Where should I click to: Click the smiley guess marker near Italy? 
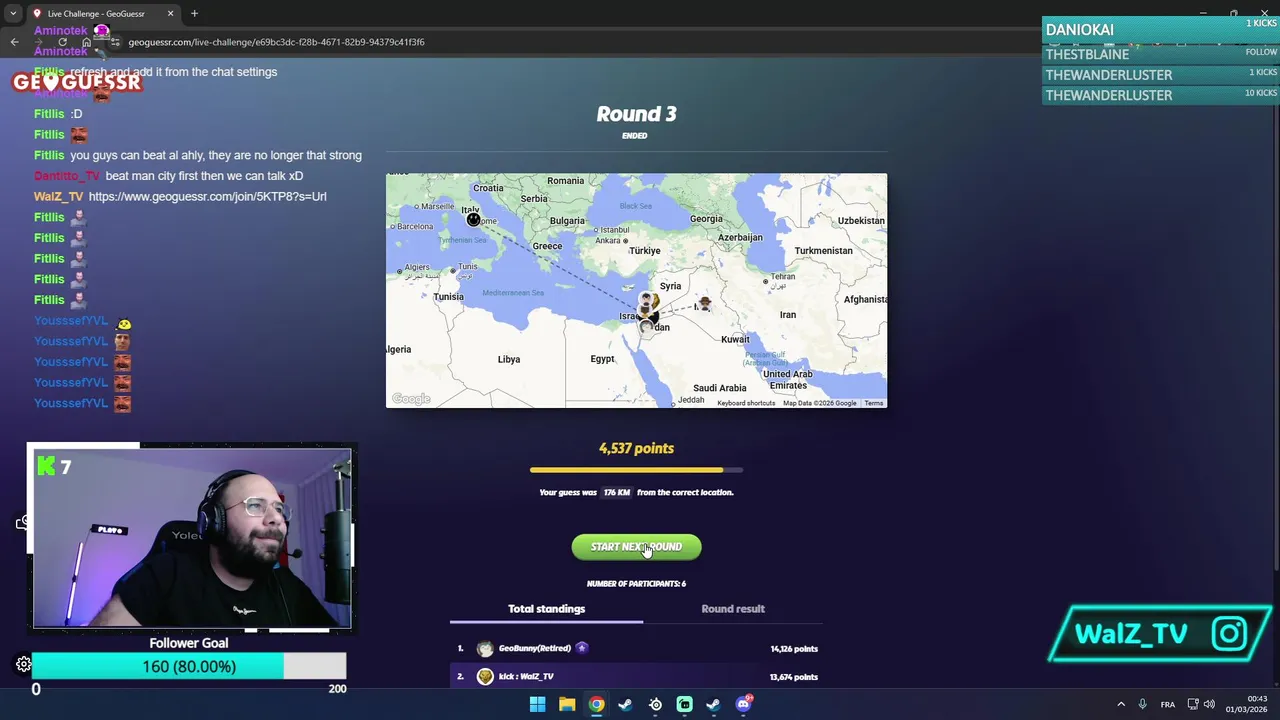pyautogui.click(x=473, y=220)
